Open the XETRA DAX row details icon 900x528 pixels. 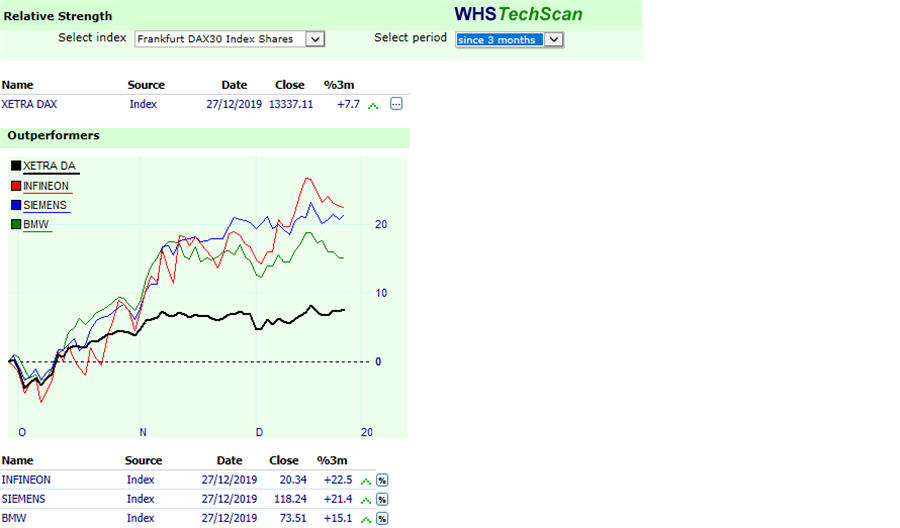396,104
